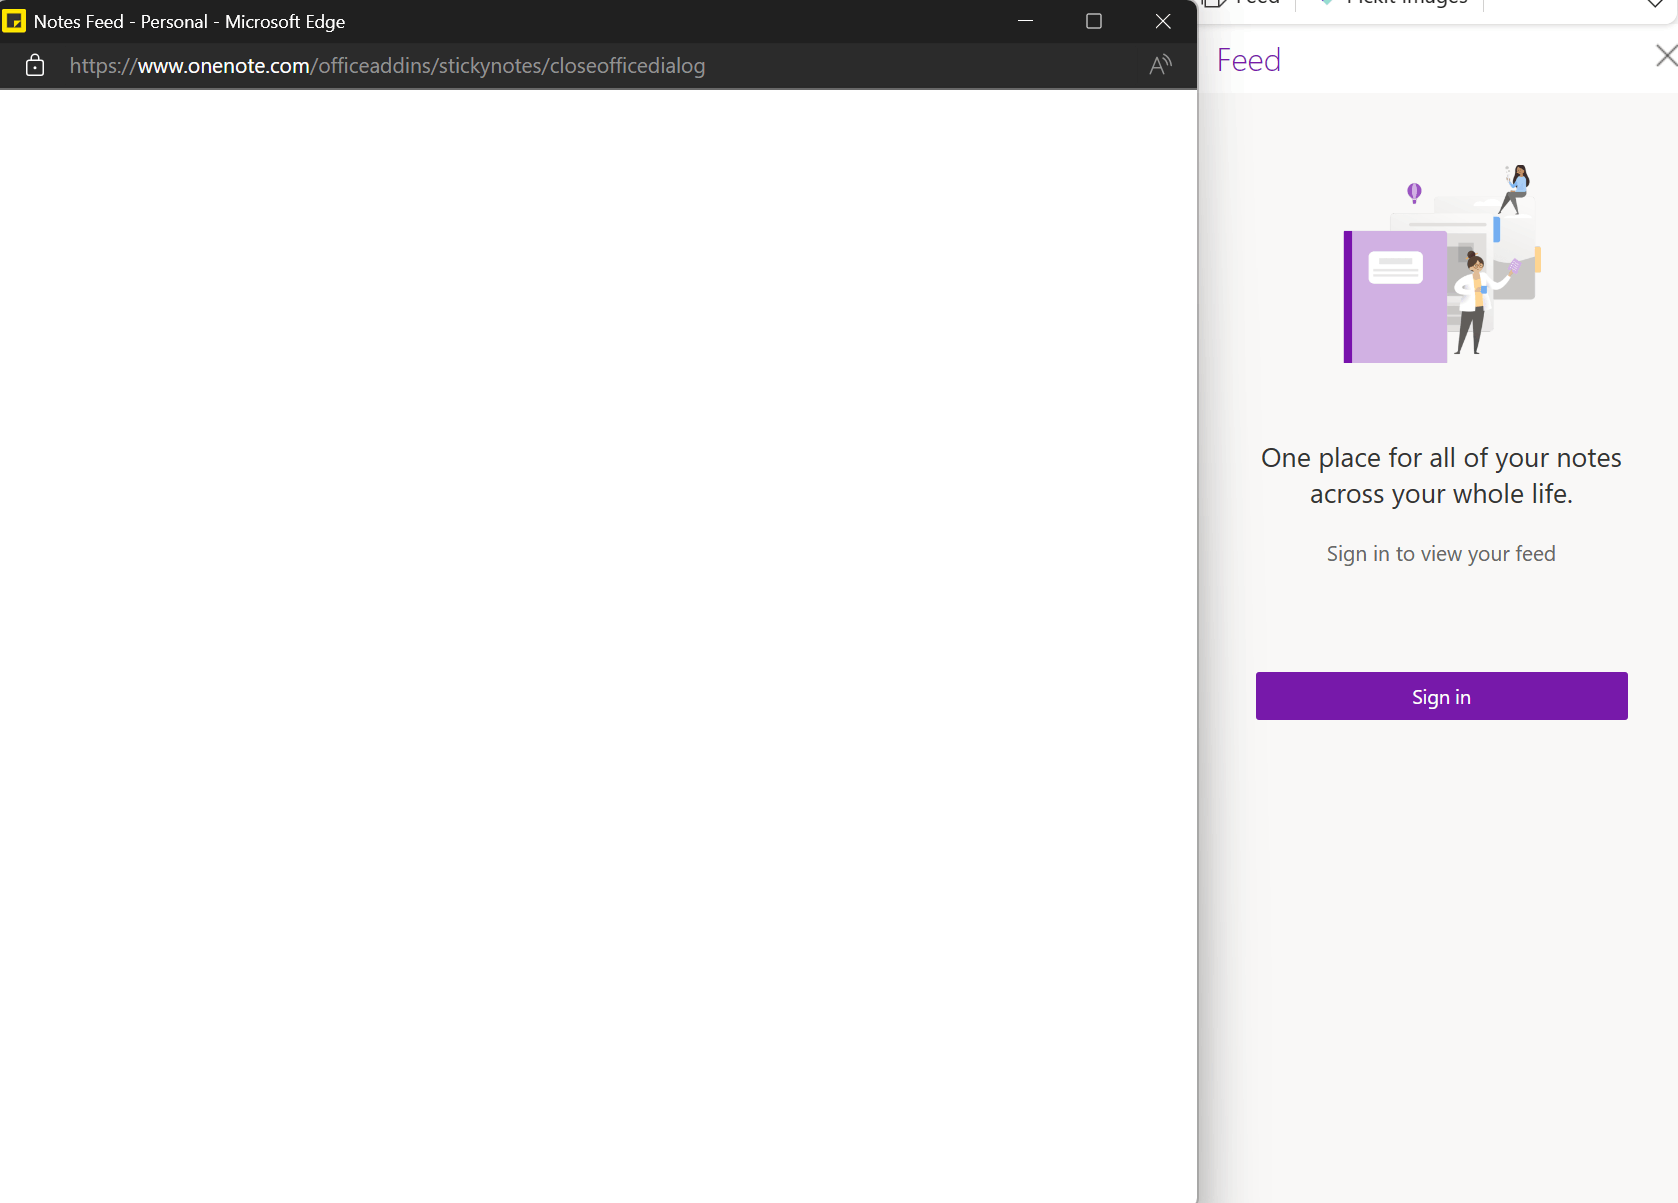Click the lock site information icon
The width and height of the screenshot is (1678, 1203).
point(35,66)
